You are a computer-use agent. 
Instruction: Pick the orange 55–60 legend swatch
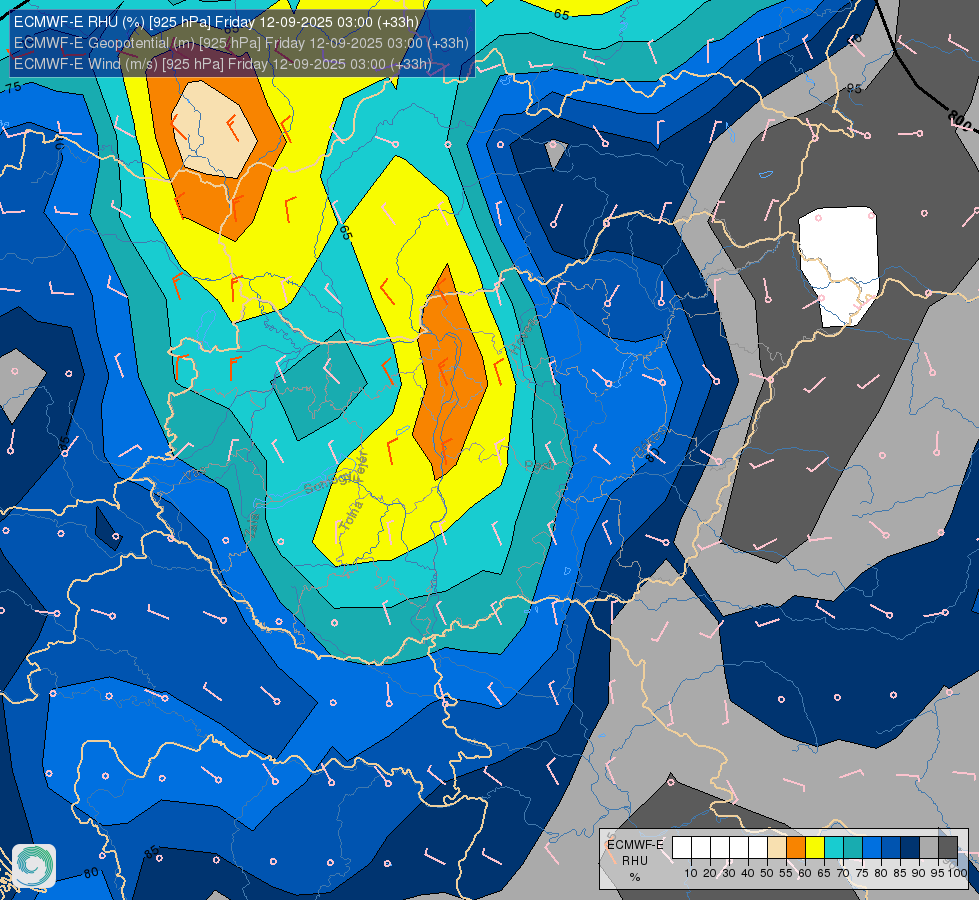796,848
